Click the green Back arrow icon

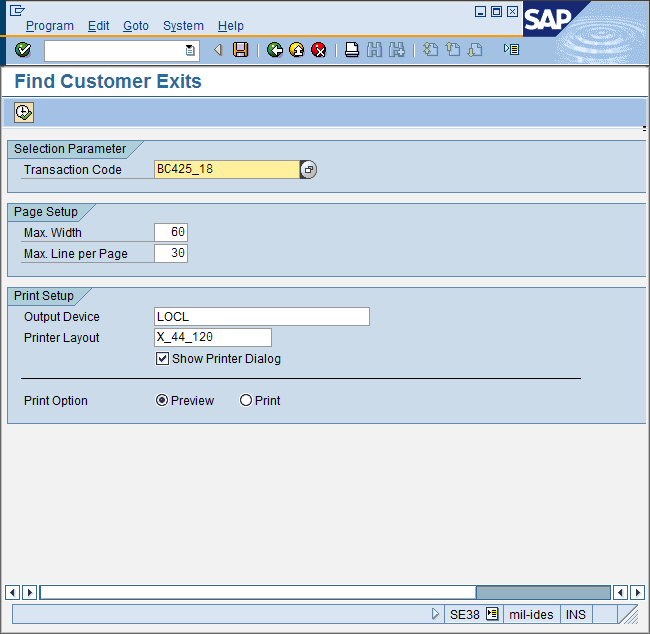(x=274, y=50)
